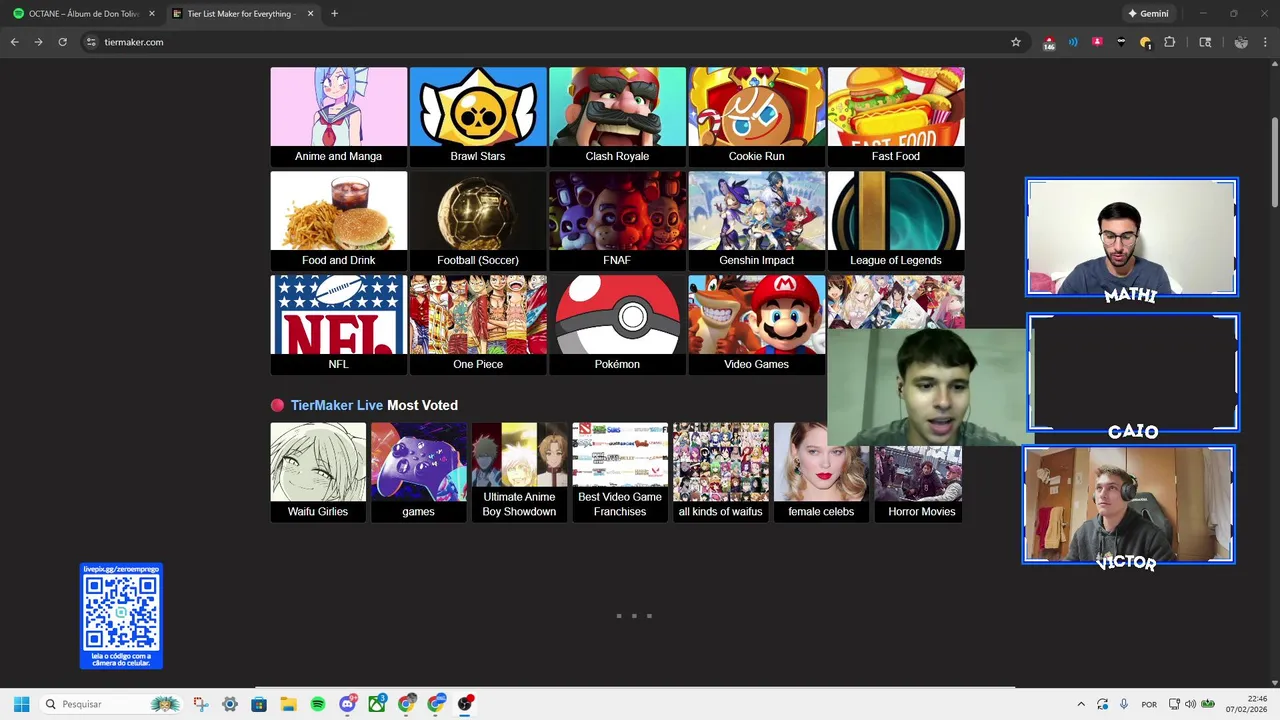Open Spotify from taskbar

click(x=318, y=704)
